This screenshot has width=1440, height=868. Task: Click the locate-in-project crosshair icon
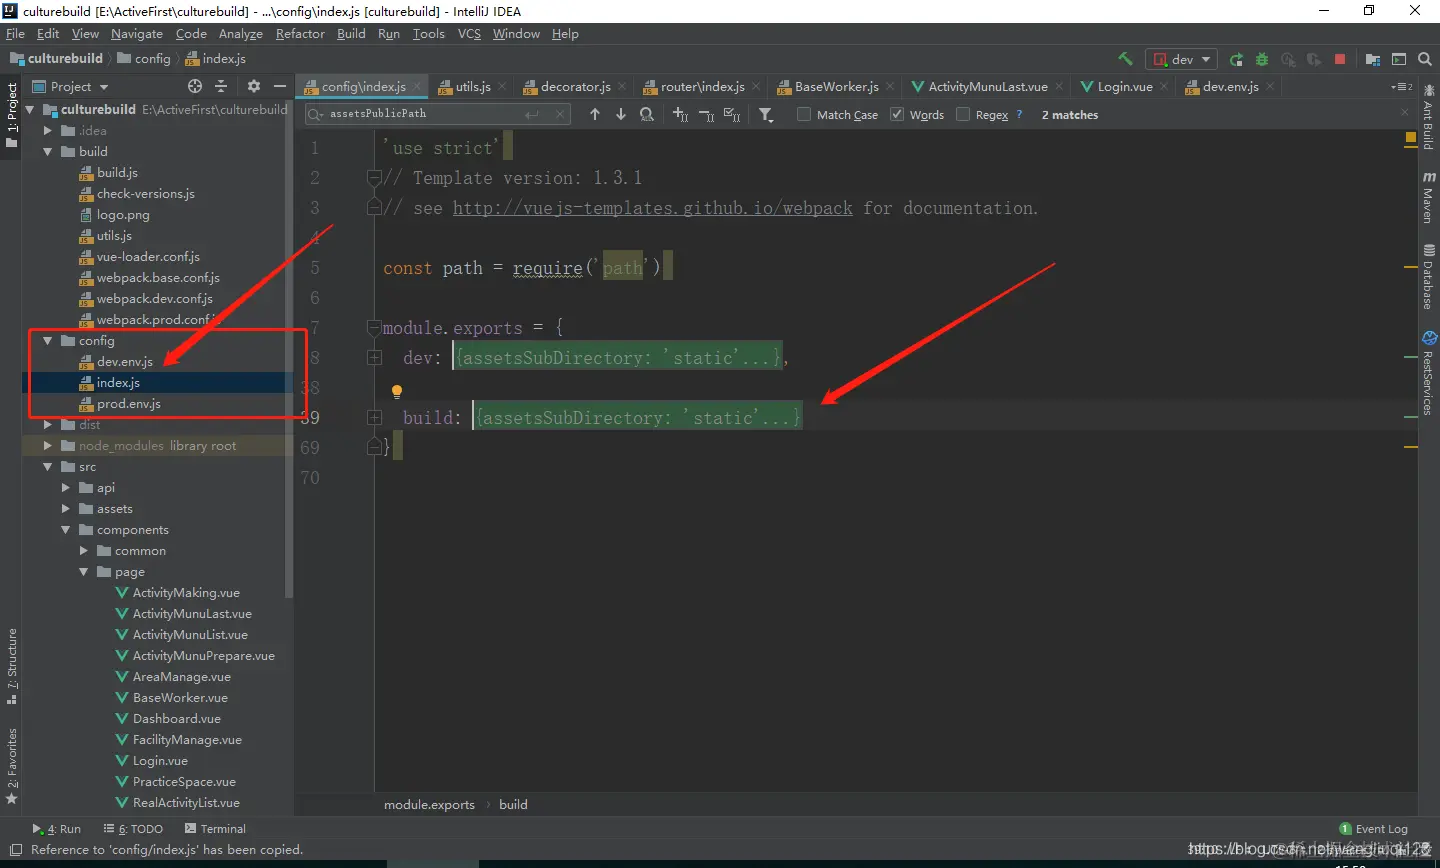click(x=195, y=87)
